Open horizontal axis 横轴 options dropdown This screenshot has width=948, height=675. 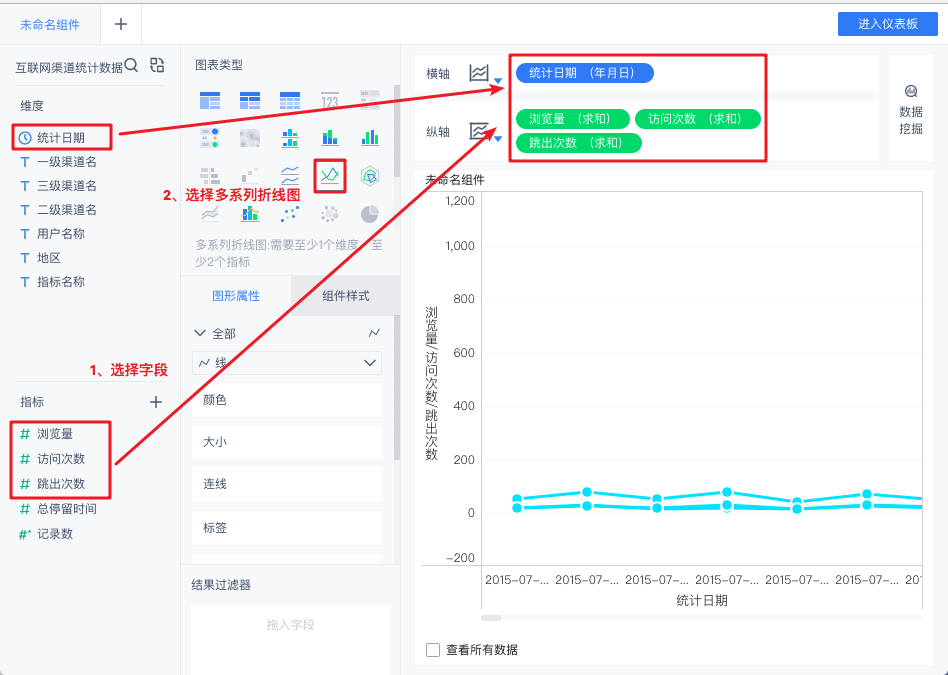click(498, 80)
